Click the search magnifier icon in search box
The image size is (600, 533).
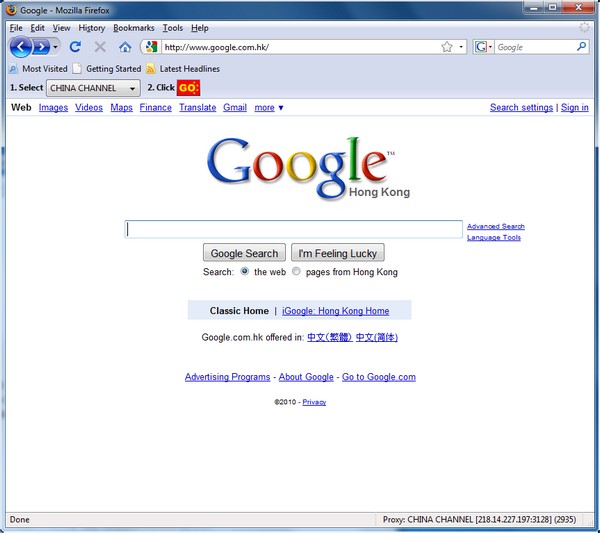click(x=581, y=47)
